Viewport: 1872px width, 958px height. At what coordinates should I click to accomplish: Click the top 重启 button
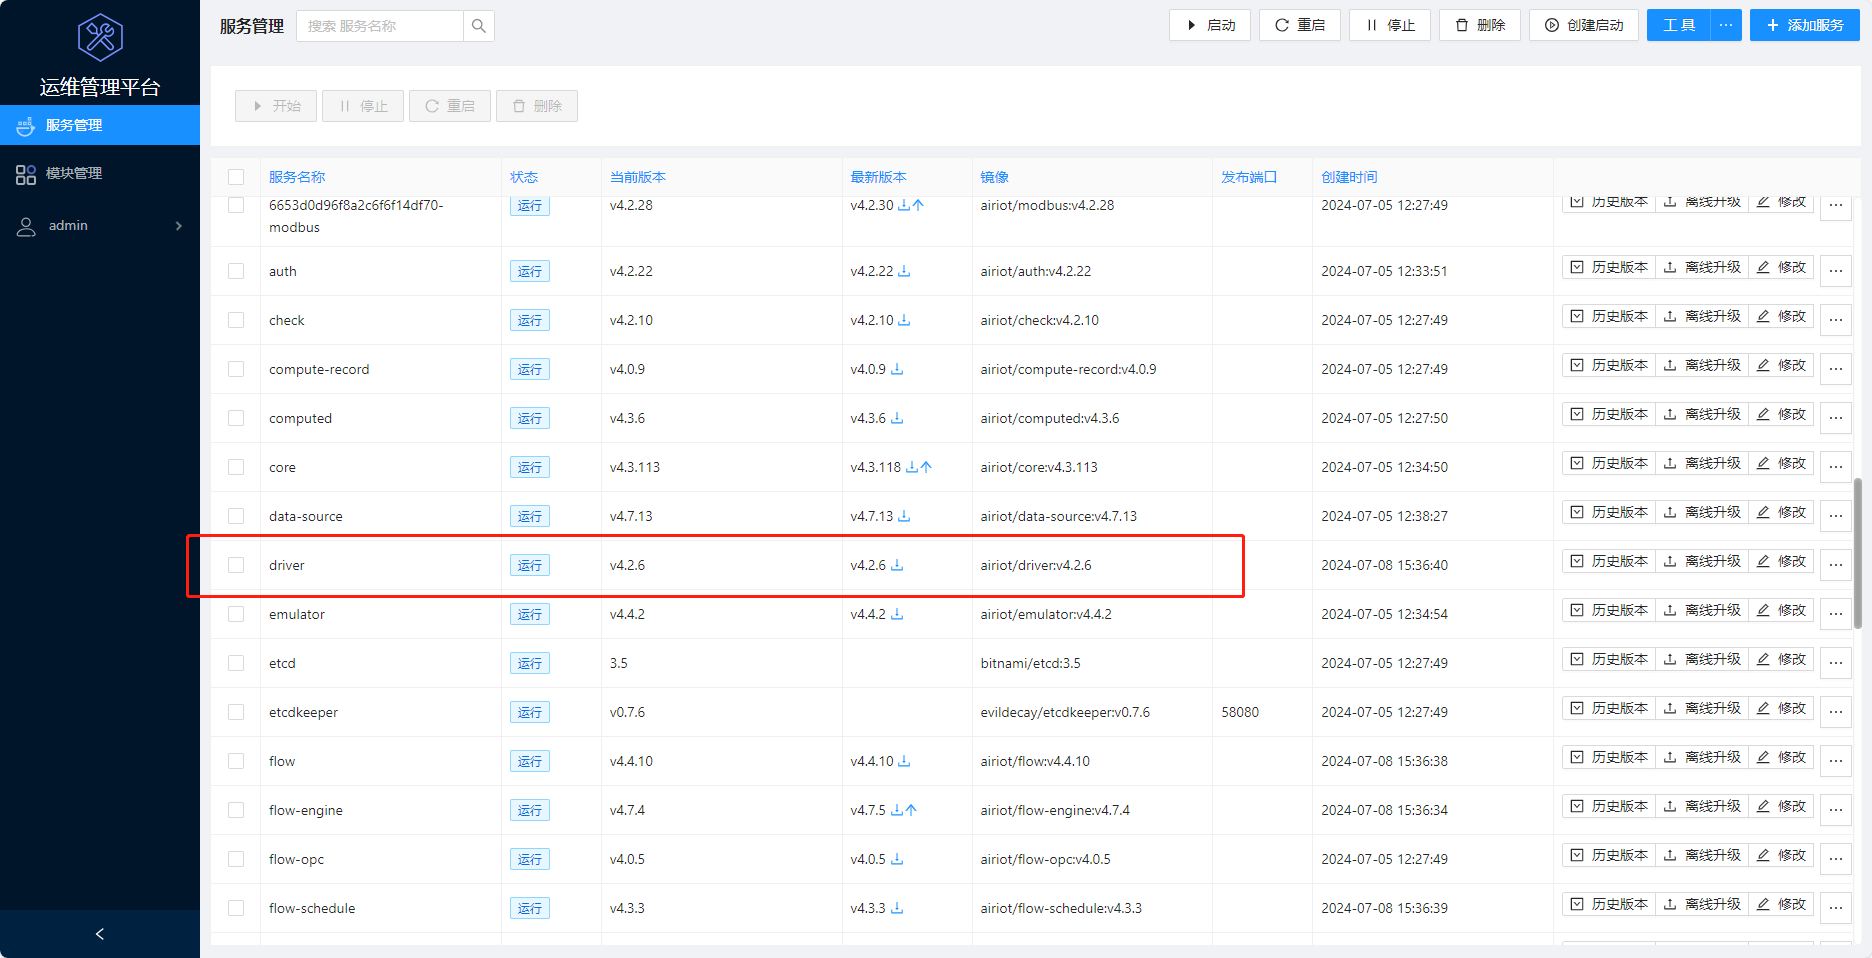[x=1300, y=25]
